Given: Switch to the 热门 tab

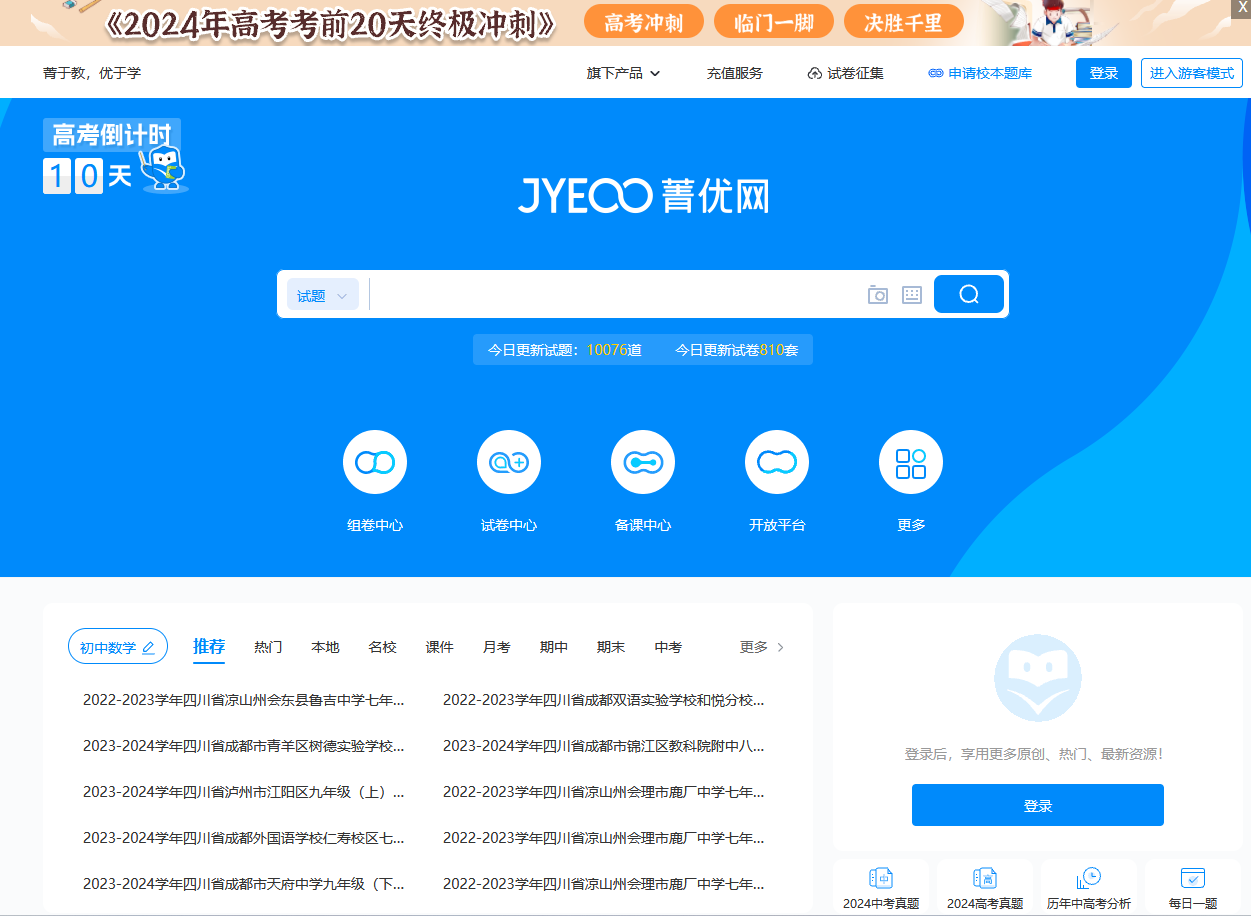Looking at the screenshot, I should (x=268, y=647).
